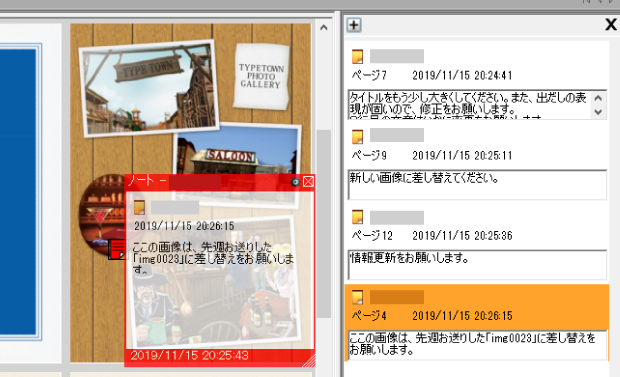Click the note icon inside the popup
Viewport: 620px width, 377px height.
pyautogui.click(x=139, y=207)
